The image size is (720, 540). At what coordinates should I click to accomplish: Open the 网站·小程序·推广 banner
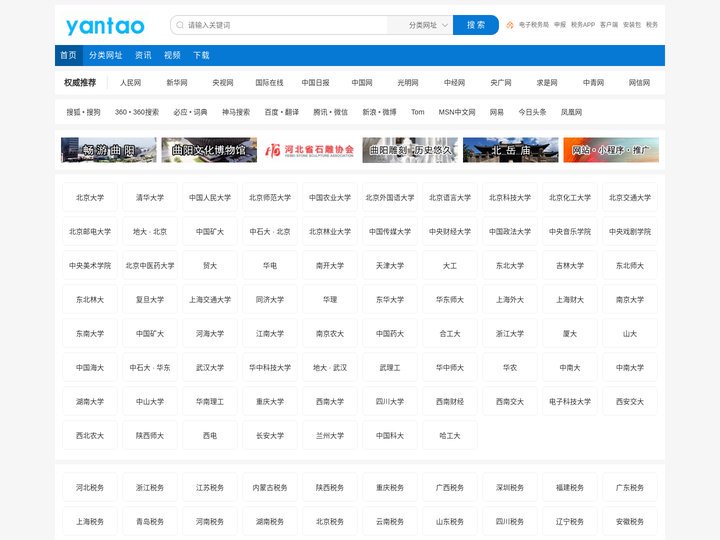click(x=611, y=150)
